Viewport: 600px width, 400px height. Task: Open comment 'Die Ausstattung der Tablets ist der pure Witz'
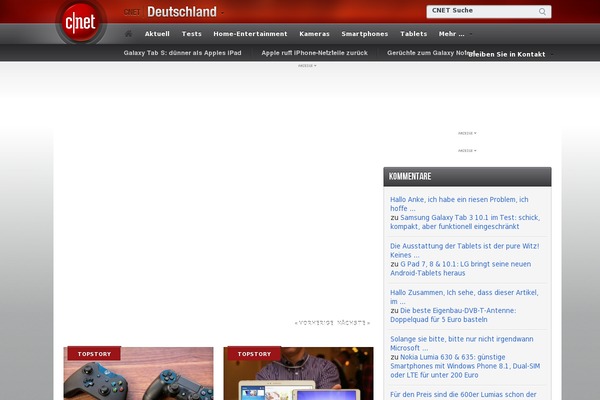click(465, 250)
